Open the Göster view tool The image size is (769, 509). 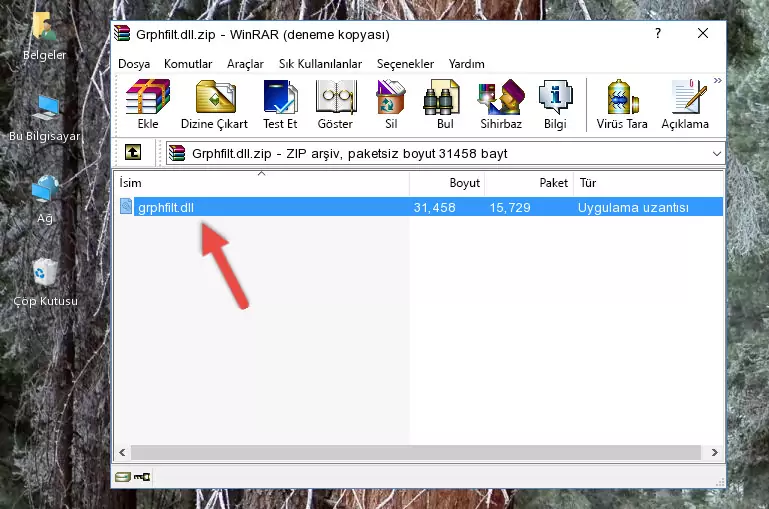tap(335, 104)
